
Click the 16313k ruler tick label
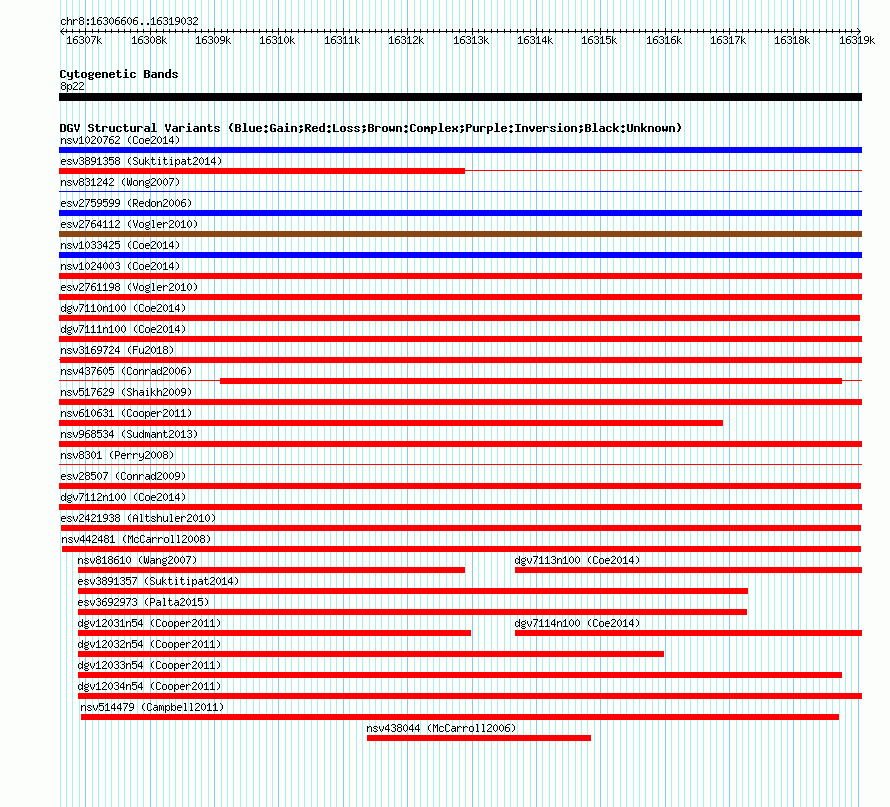coord(471,40)
